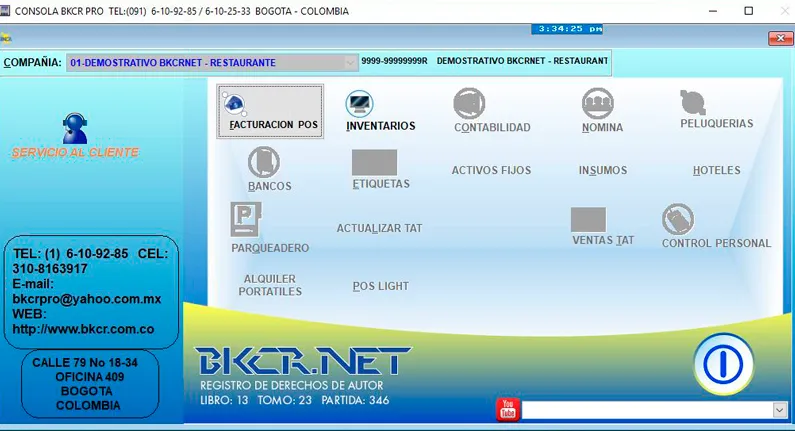Click the Facturacion POS label

(273, 125)
